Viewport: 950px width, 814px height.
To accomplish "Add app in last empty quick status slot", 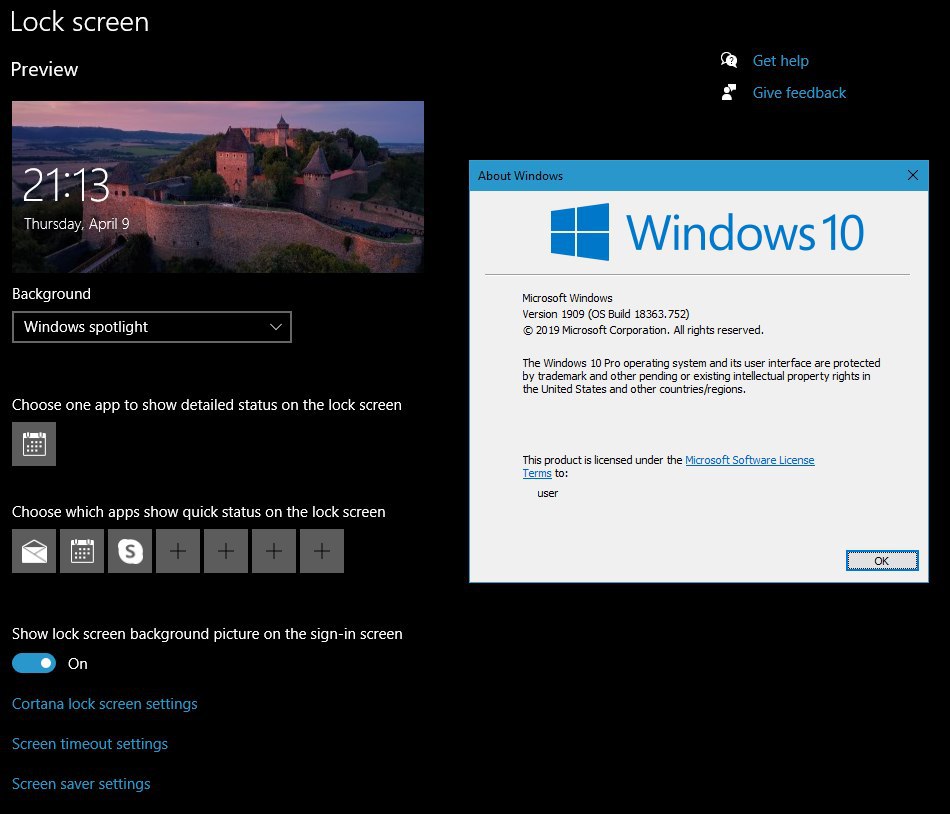I will coord(322,551).
